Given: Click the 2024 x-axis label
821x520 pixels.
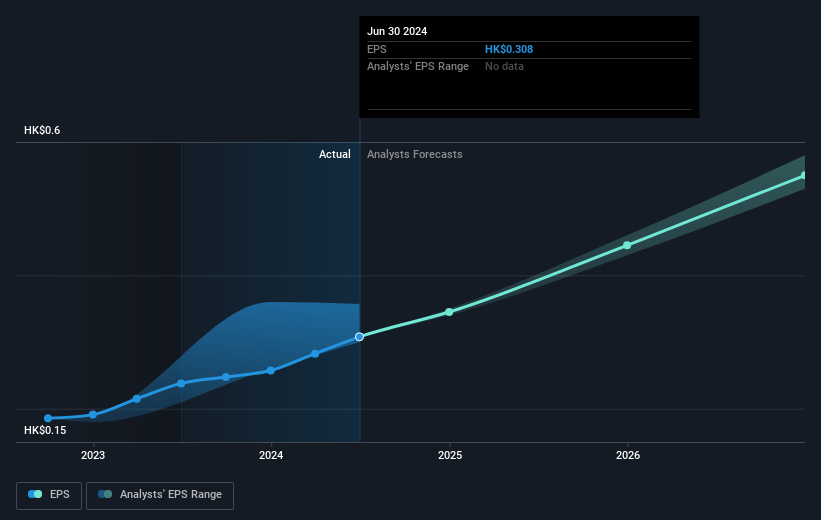Looking at the screenshot, I should (x=271, y=456).
